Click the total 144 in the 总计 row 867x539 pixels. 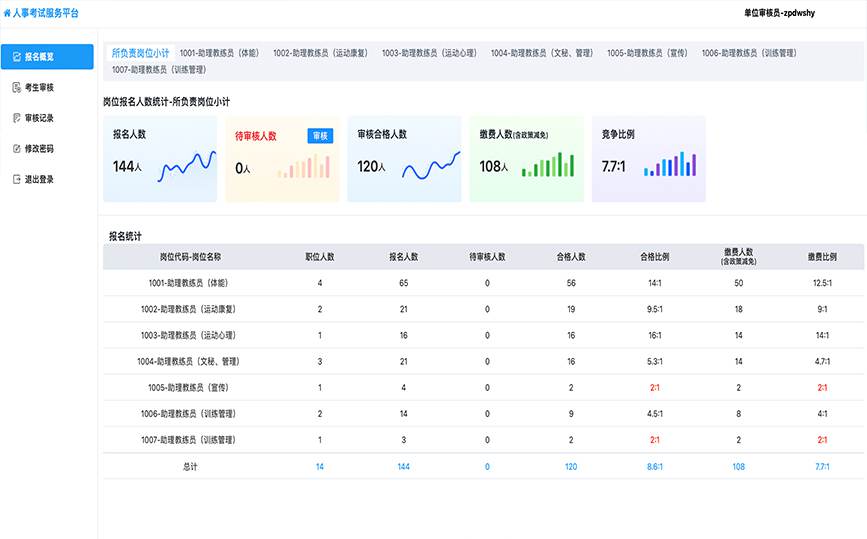pyautogui.click(x=403, y=466)
